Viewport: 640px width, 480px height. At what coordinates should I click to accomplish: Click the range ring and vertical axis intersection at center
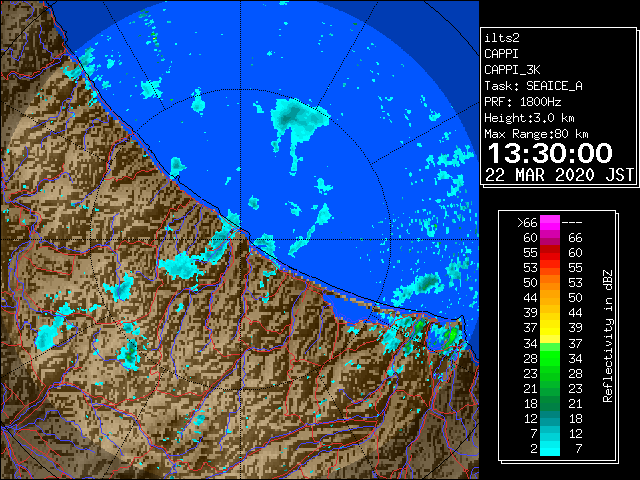tap(240, 240)
